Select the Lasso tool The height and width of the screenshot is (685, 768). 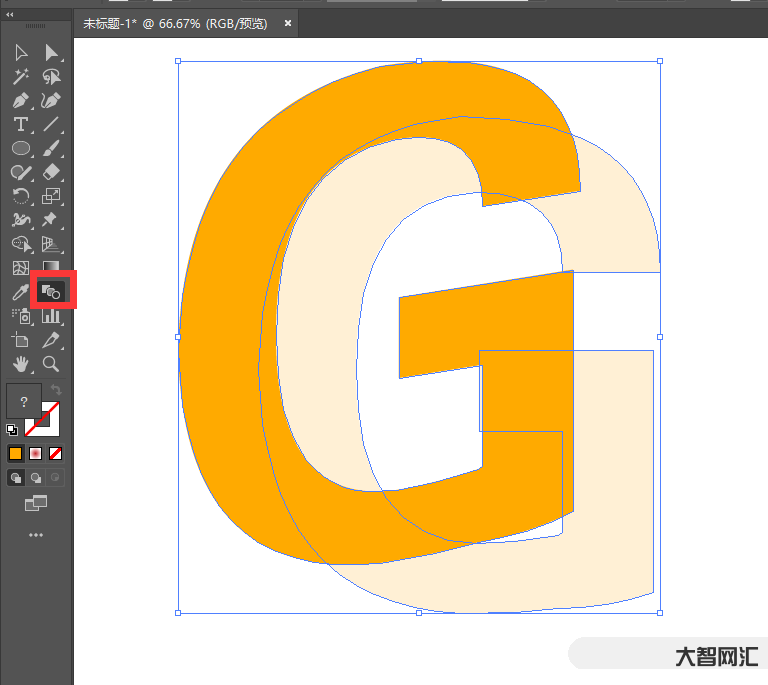(52, 77)
